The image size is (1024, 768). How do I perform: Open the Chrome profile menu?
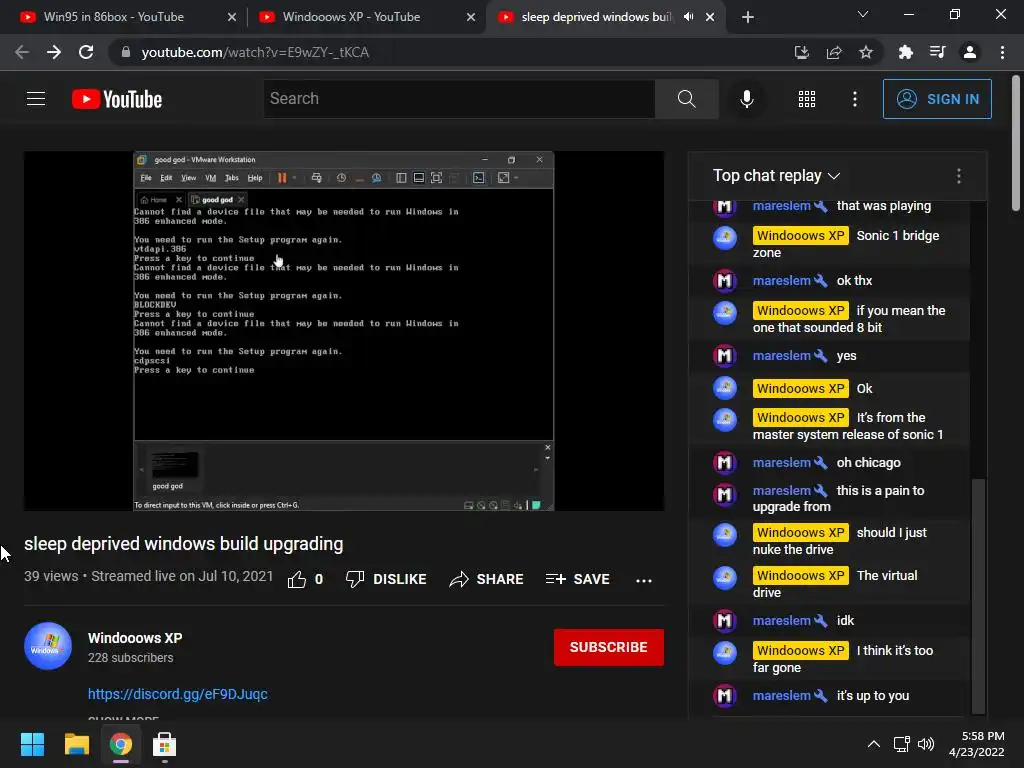[970, 52]
